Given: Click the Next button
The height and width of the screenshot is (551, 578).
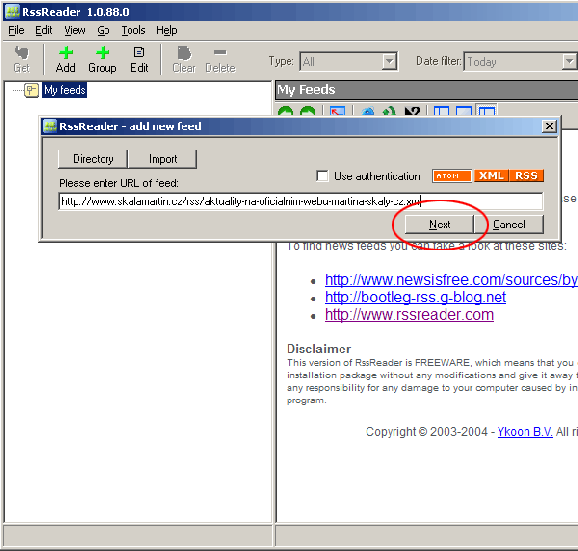Looking at the screenshot, I should 439,224.
